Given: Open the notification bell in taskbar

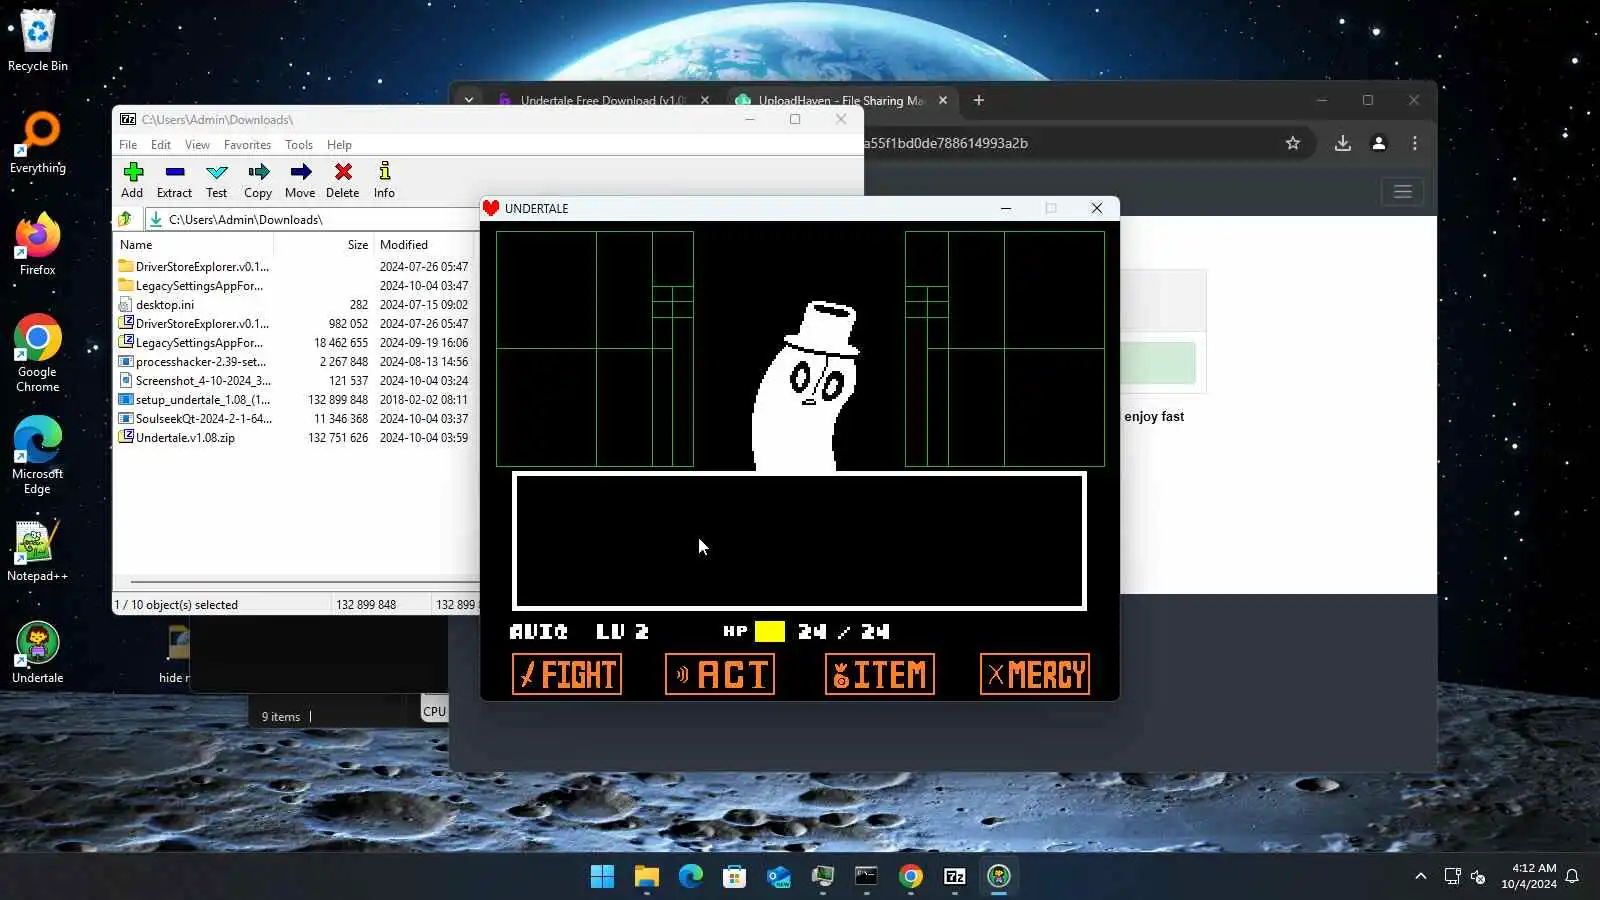Looking at the screenshot, I should tap(1572, 877).
